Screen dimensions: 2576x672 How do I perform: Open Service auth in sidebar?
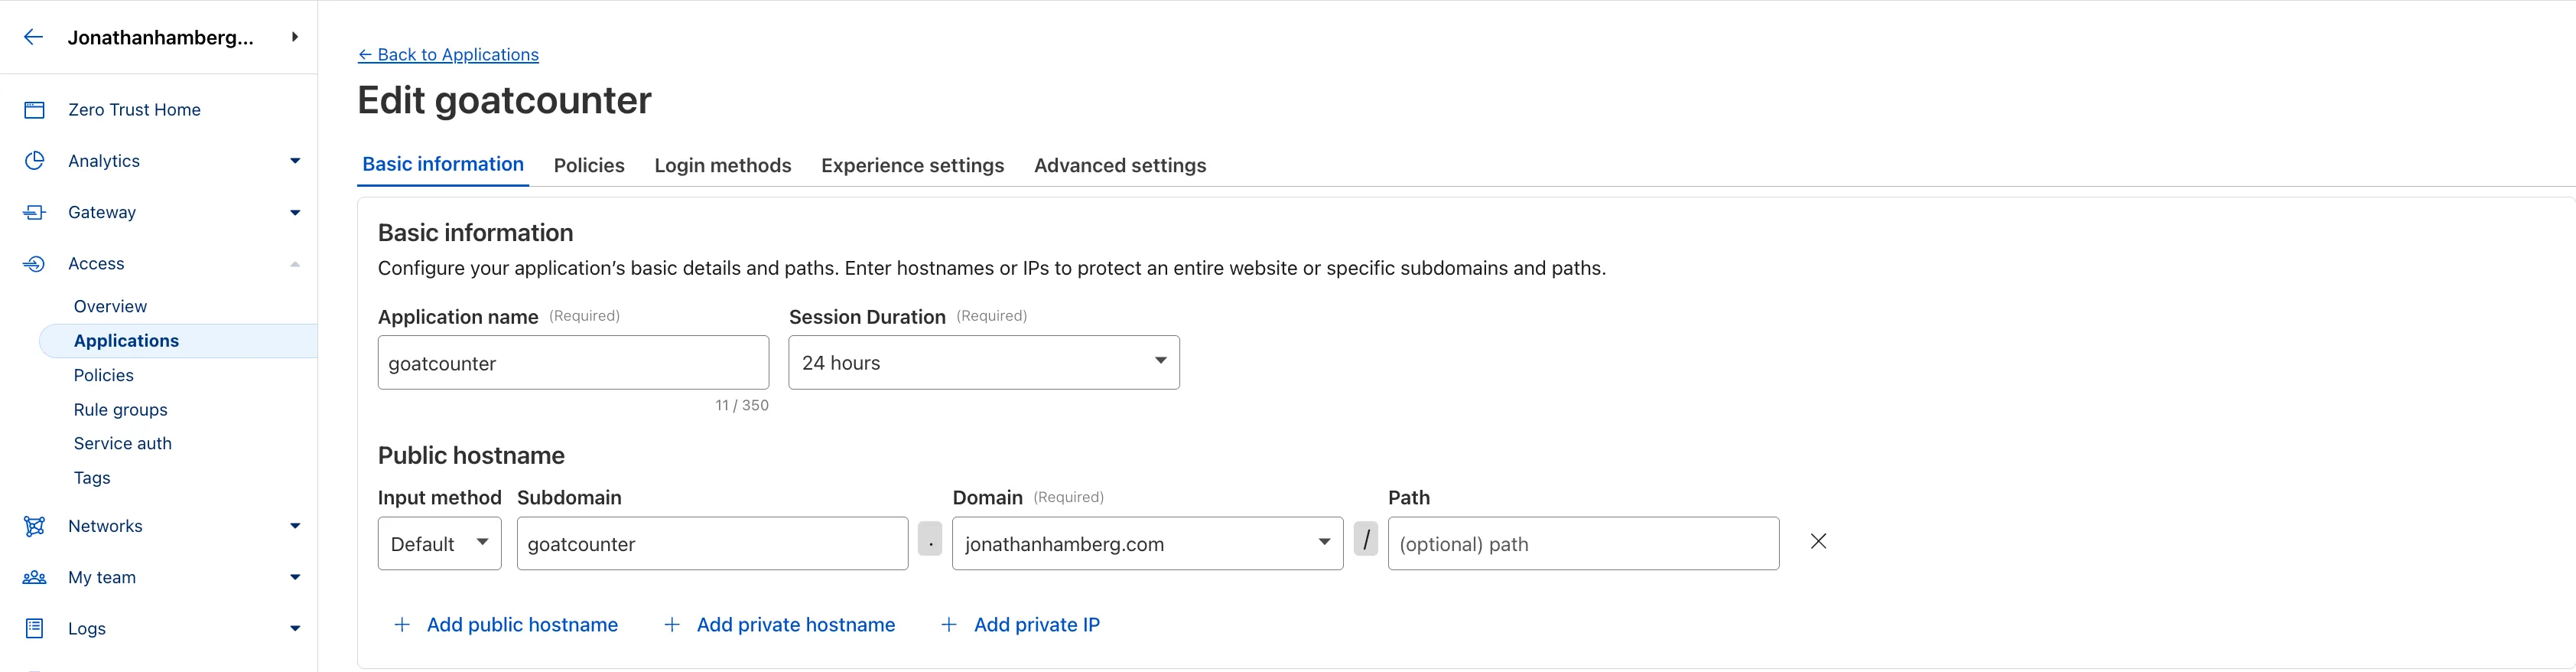[x=123, y=444]
